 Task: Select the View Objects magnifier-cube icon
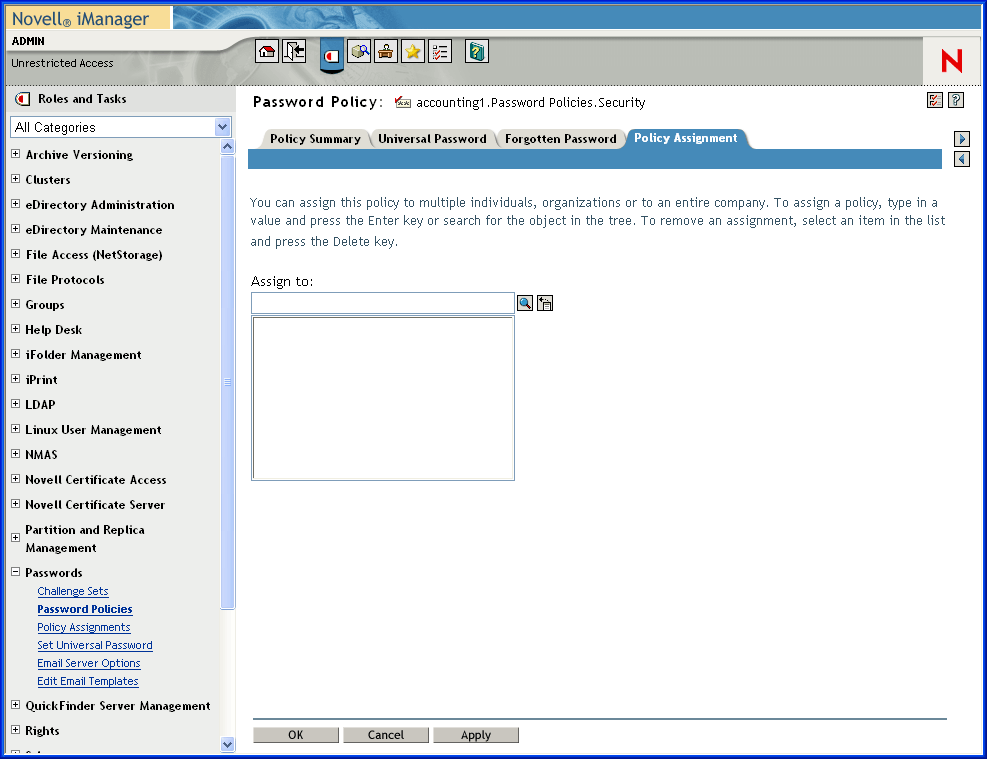pos(359,50)
